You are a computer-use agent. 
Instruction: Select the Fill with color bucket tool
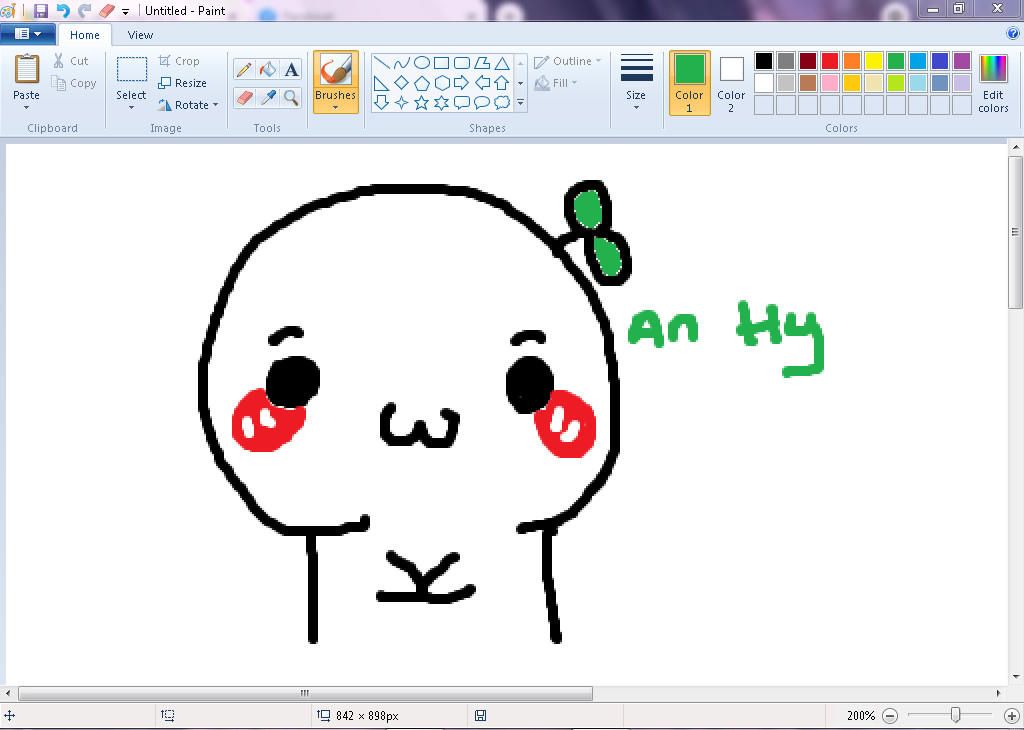tap(268, 69)
